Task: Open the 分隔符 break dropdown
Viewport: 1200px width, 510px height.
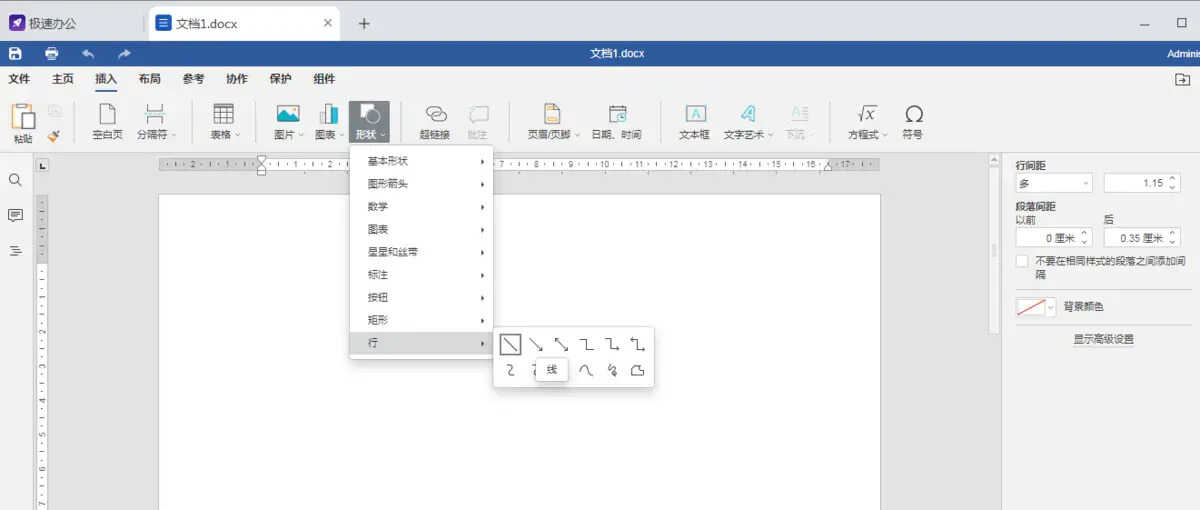Action: coord(155,122)
